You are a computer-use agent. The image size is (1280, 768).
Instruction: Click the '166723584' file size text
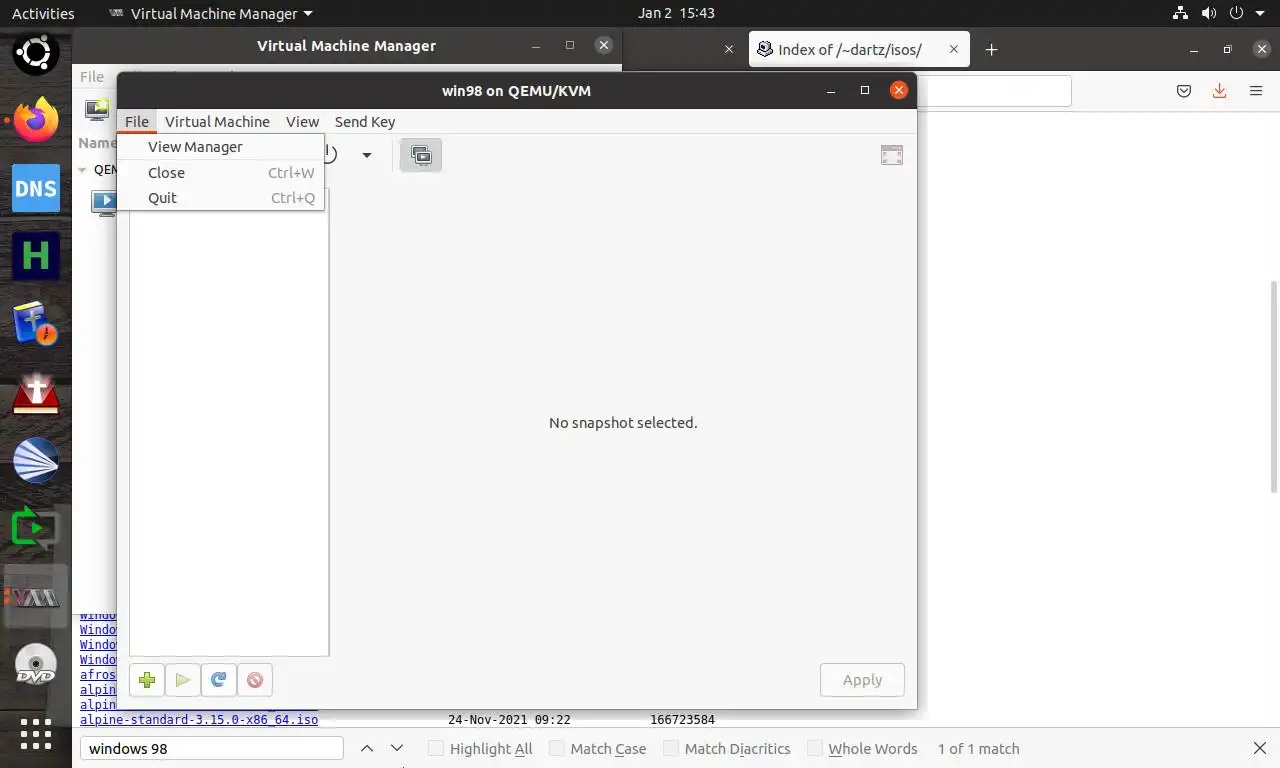(682, 719)
